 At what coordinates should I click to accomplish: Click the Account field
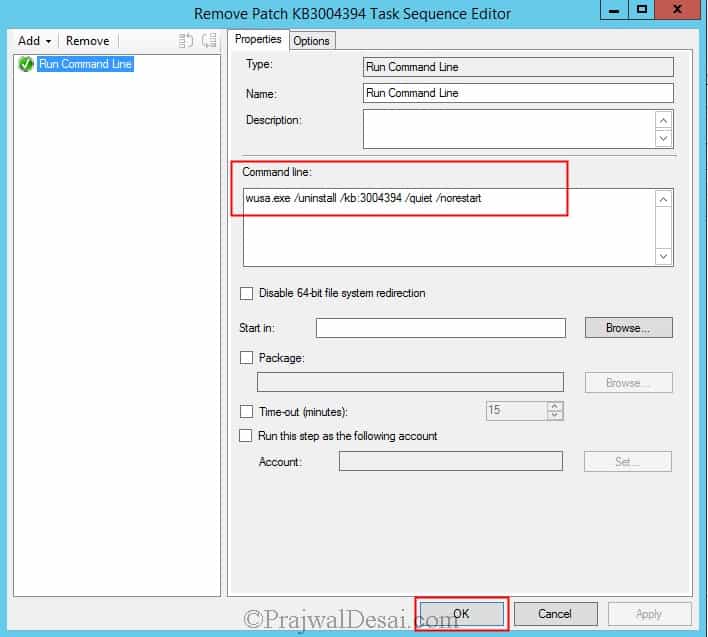point(451,461)
